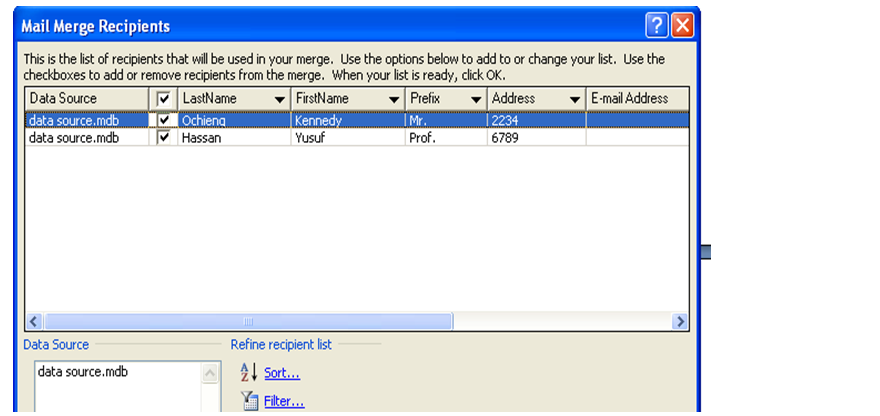This screenshot has height=416, width=880.
Task: Open the Sort... link
Action: (281, 374)
